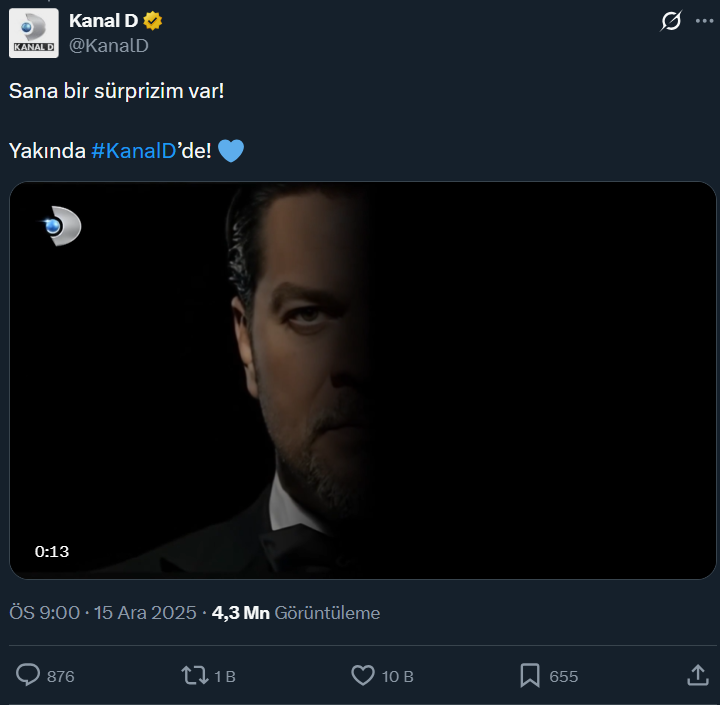720x705 pixels.
Task: Bookmark this Kanal D post
Action: tap(530, 676)
